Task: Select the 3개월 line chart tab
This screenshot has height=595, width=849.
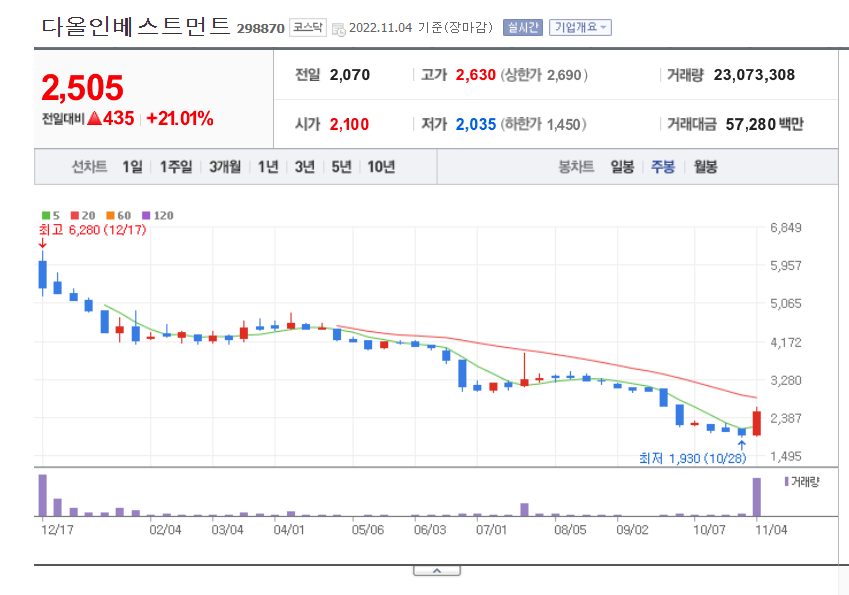Action: point(225,167)
